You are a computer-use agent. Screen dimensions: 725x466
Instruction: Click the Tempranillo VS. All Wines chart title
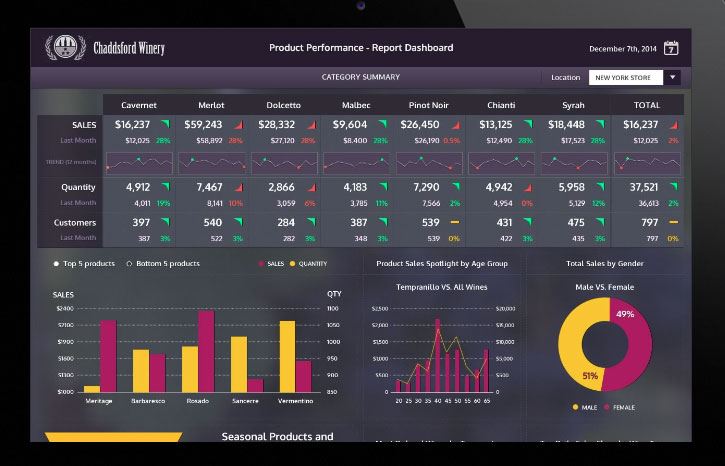[442, 287]
